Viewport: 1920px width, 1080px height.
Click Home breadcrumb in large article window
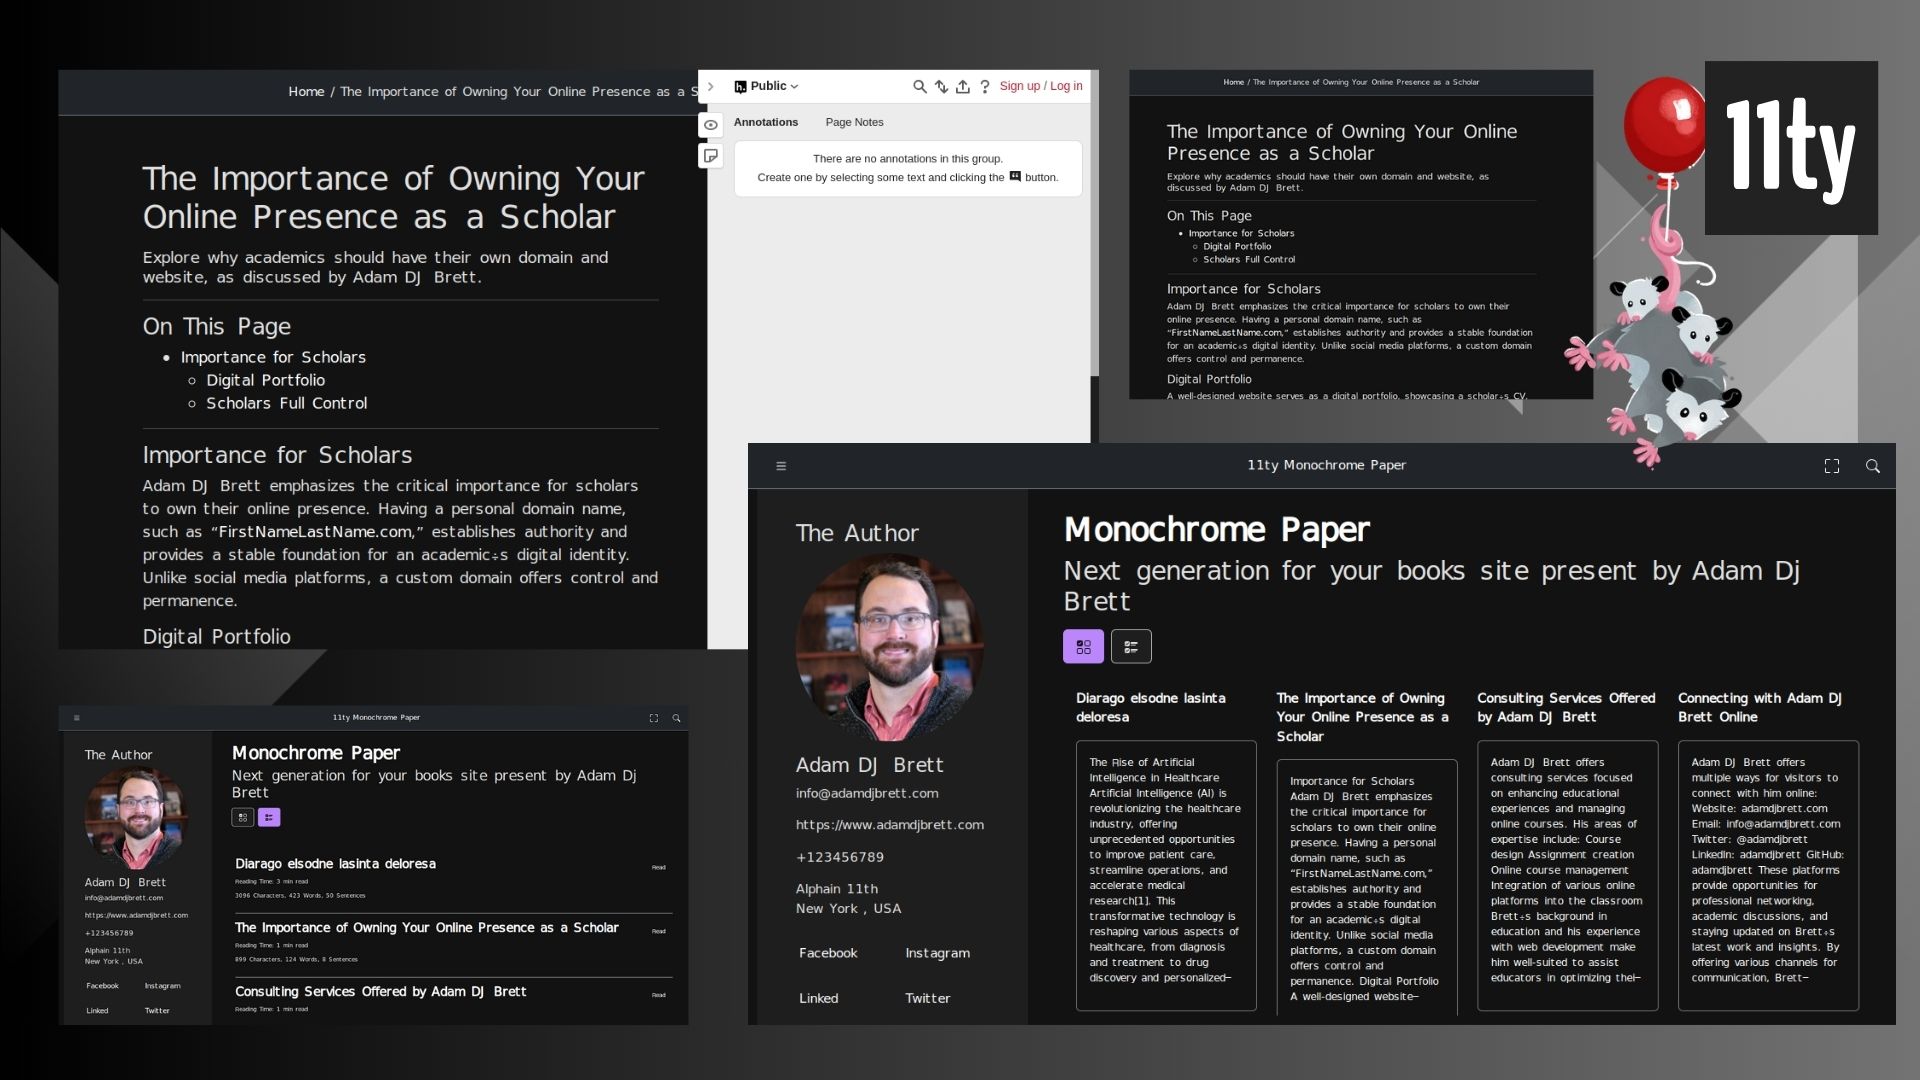[306, 92]
